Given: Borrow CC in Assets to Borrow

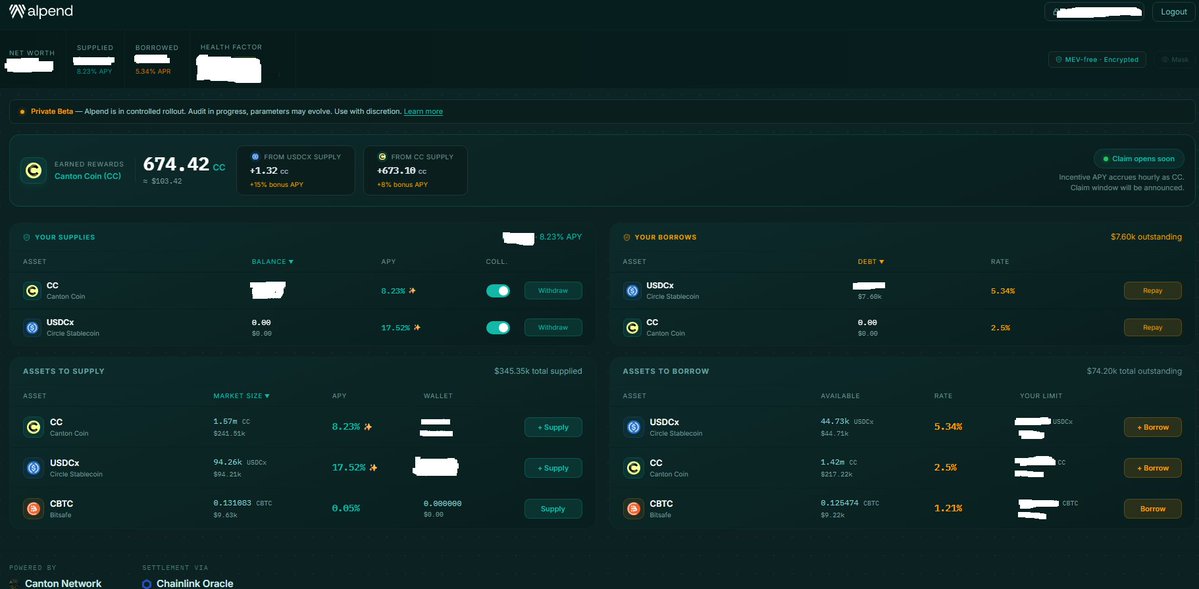Looking at the screenshot, I should click(1152, 468).
